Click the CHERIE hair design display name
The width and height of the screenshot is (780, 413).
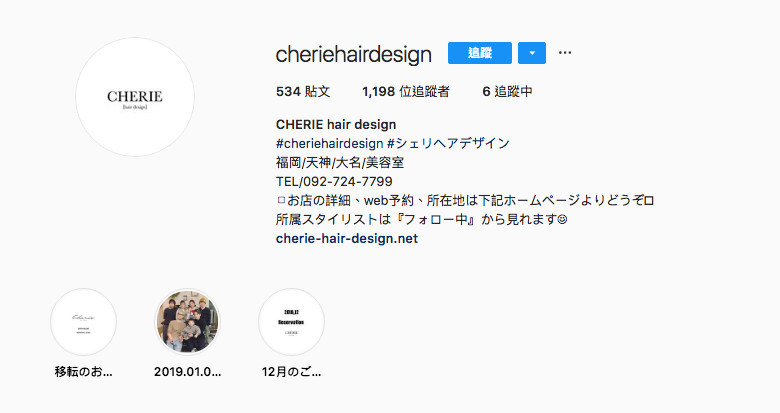[336, 124]
